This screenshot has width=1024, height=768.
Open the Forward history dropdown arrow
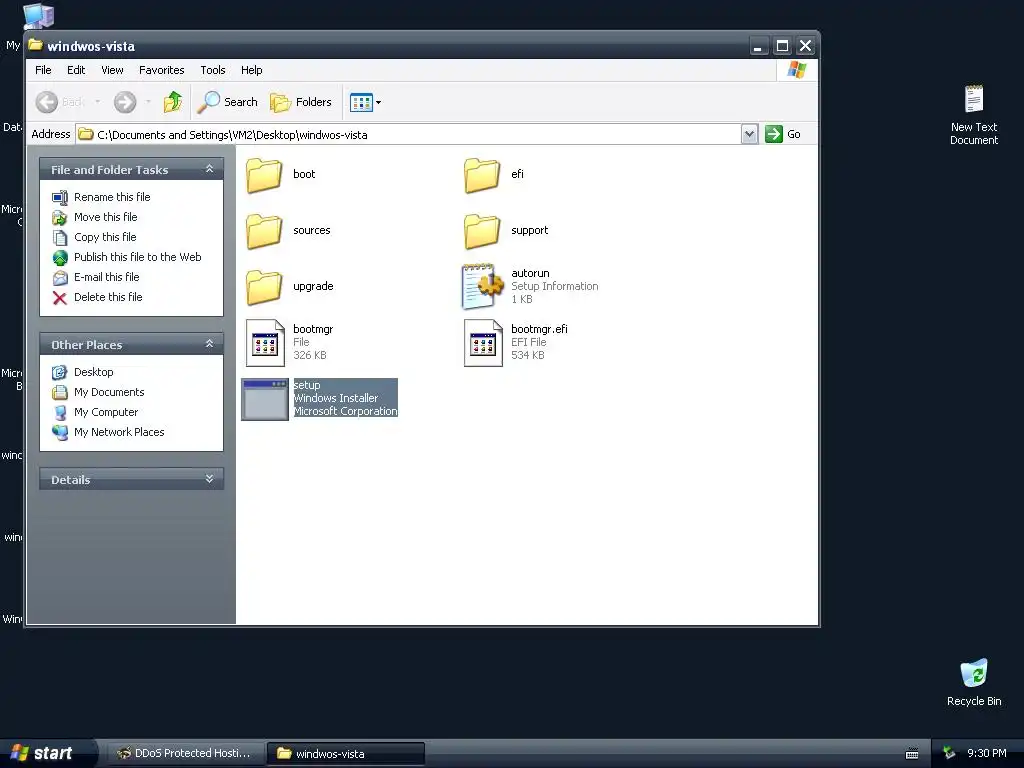pos(148,102)
